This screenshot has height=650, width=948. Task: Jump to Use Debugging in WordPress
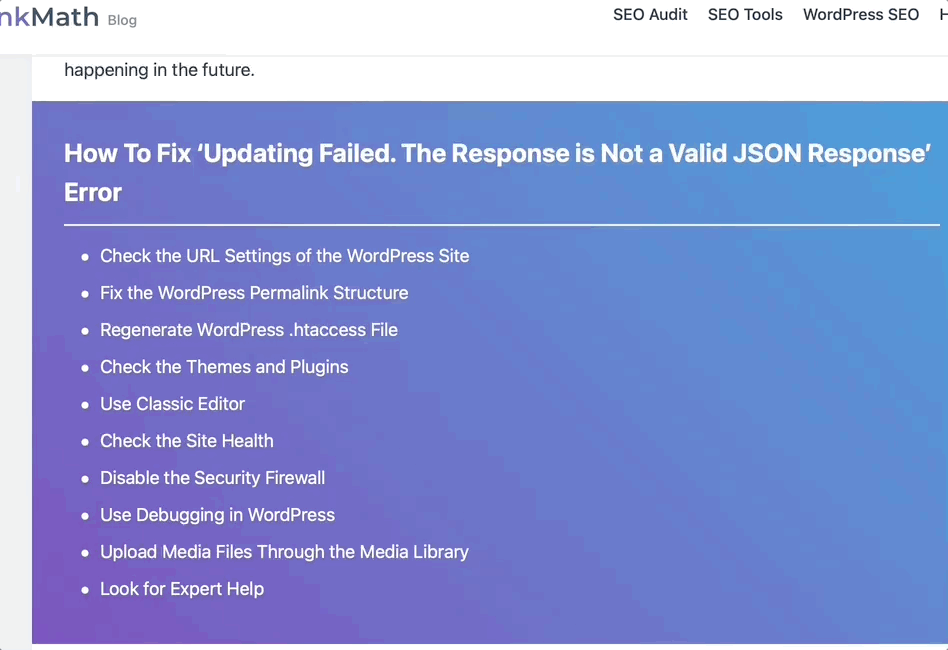coord(218,515)
